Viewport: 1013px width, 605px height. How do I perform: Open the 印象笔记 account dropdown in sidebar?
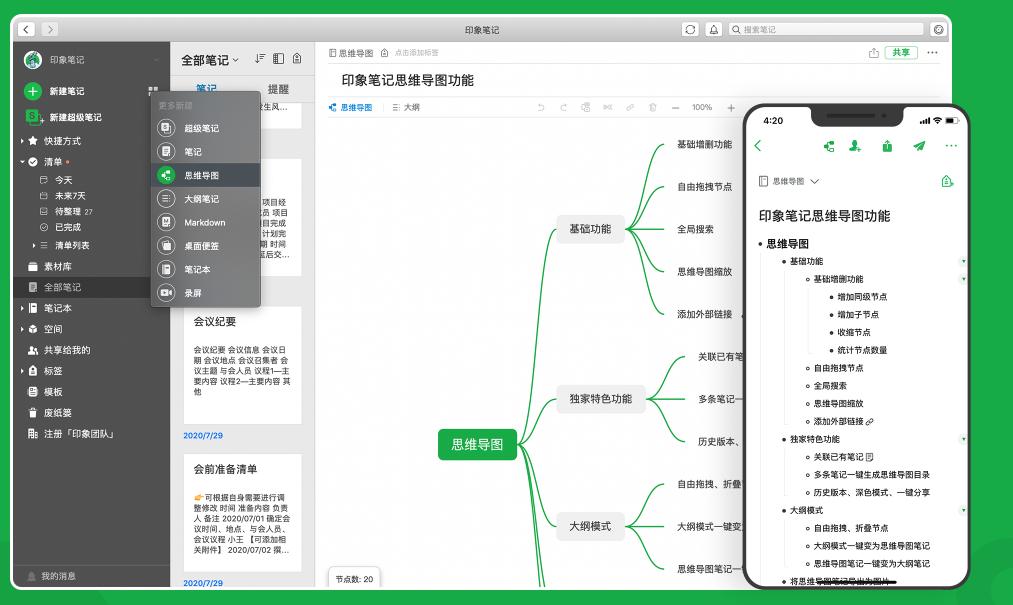pos(156,60)
